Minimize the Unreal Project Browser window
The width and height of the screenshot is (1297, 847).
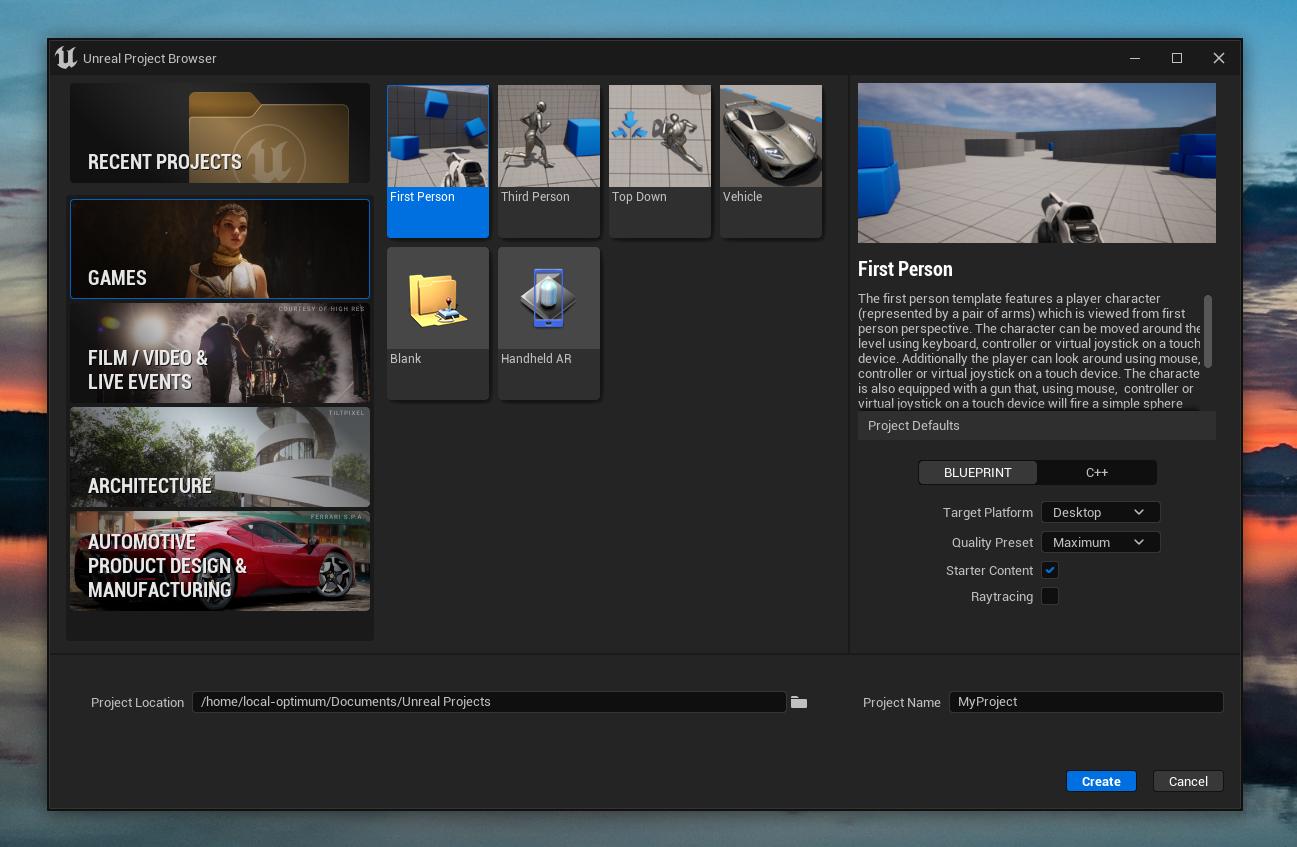tap(1135, 58)
